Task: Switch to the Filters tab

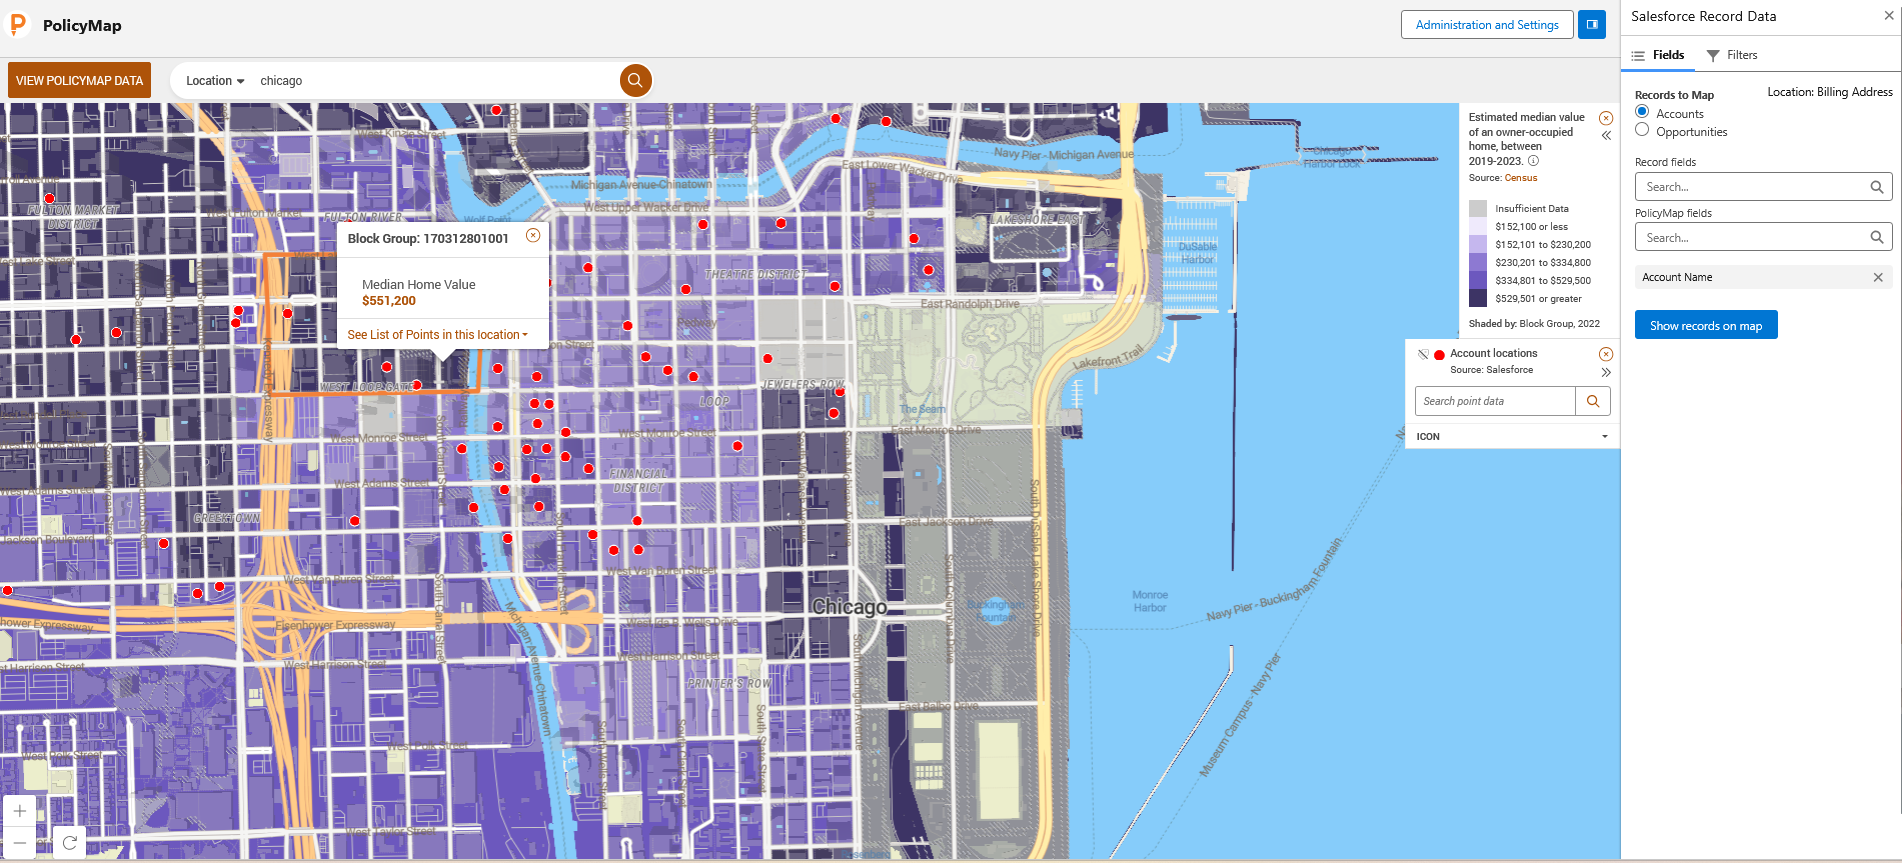Action: (1732, 55)
